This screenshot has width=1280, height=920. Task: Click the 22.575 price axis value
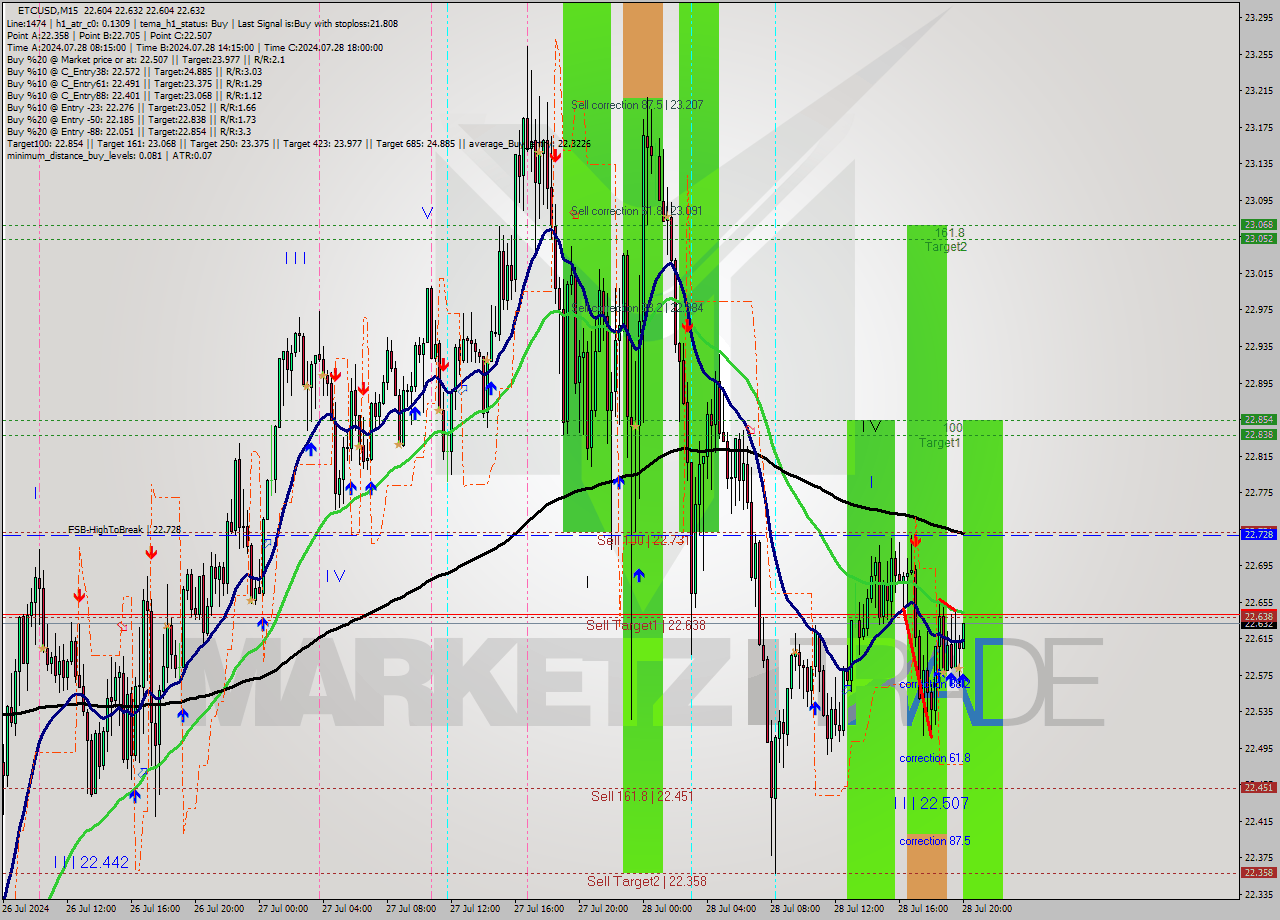coord(1258,676)
